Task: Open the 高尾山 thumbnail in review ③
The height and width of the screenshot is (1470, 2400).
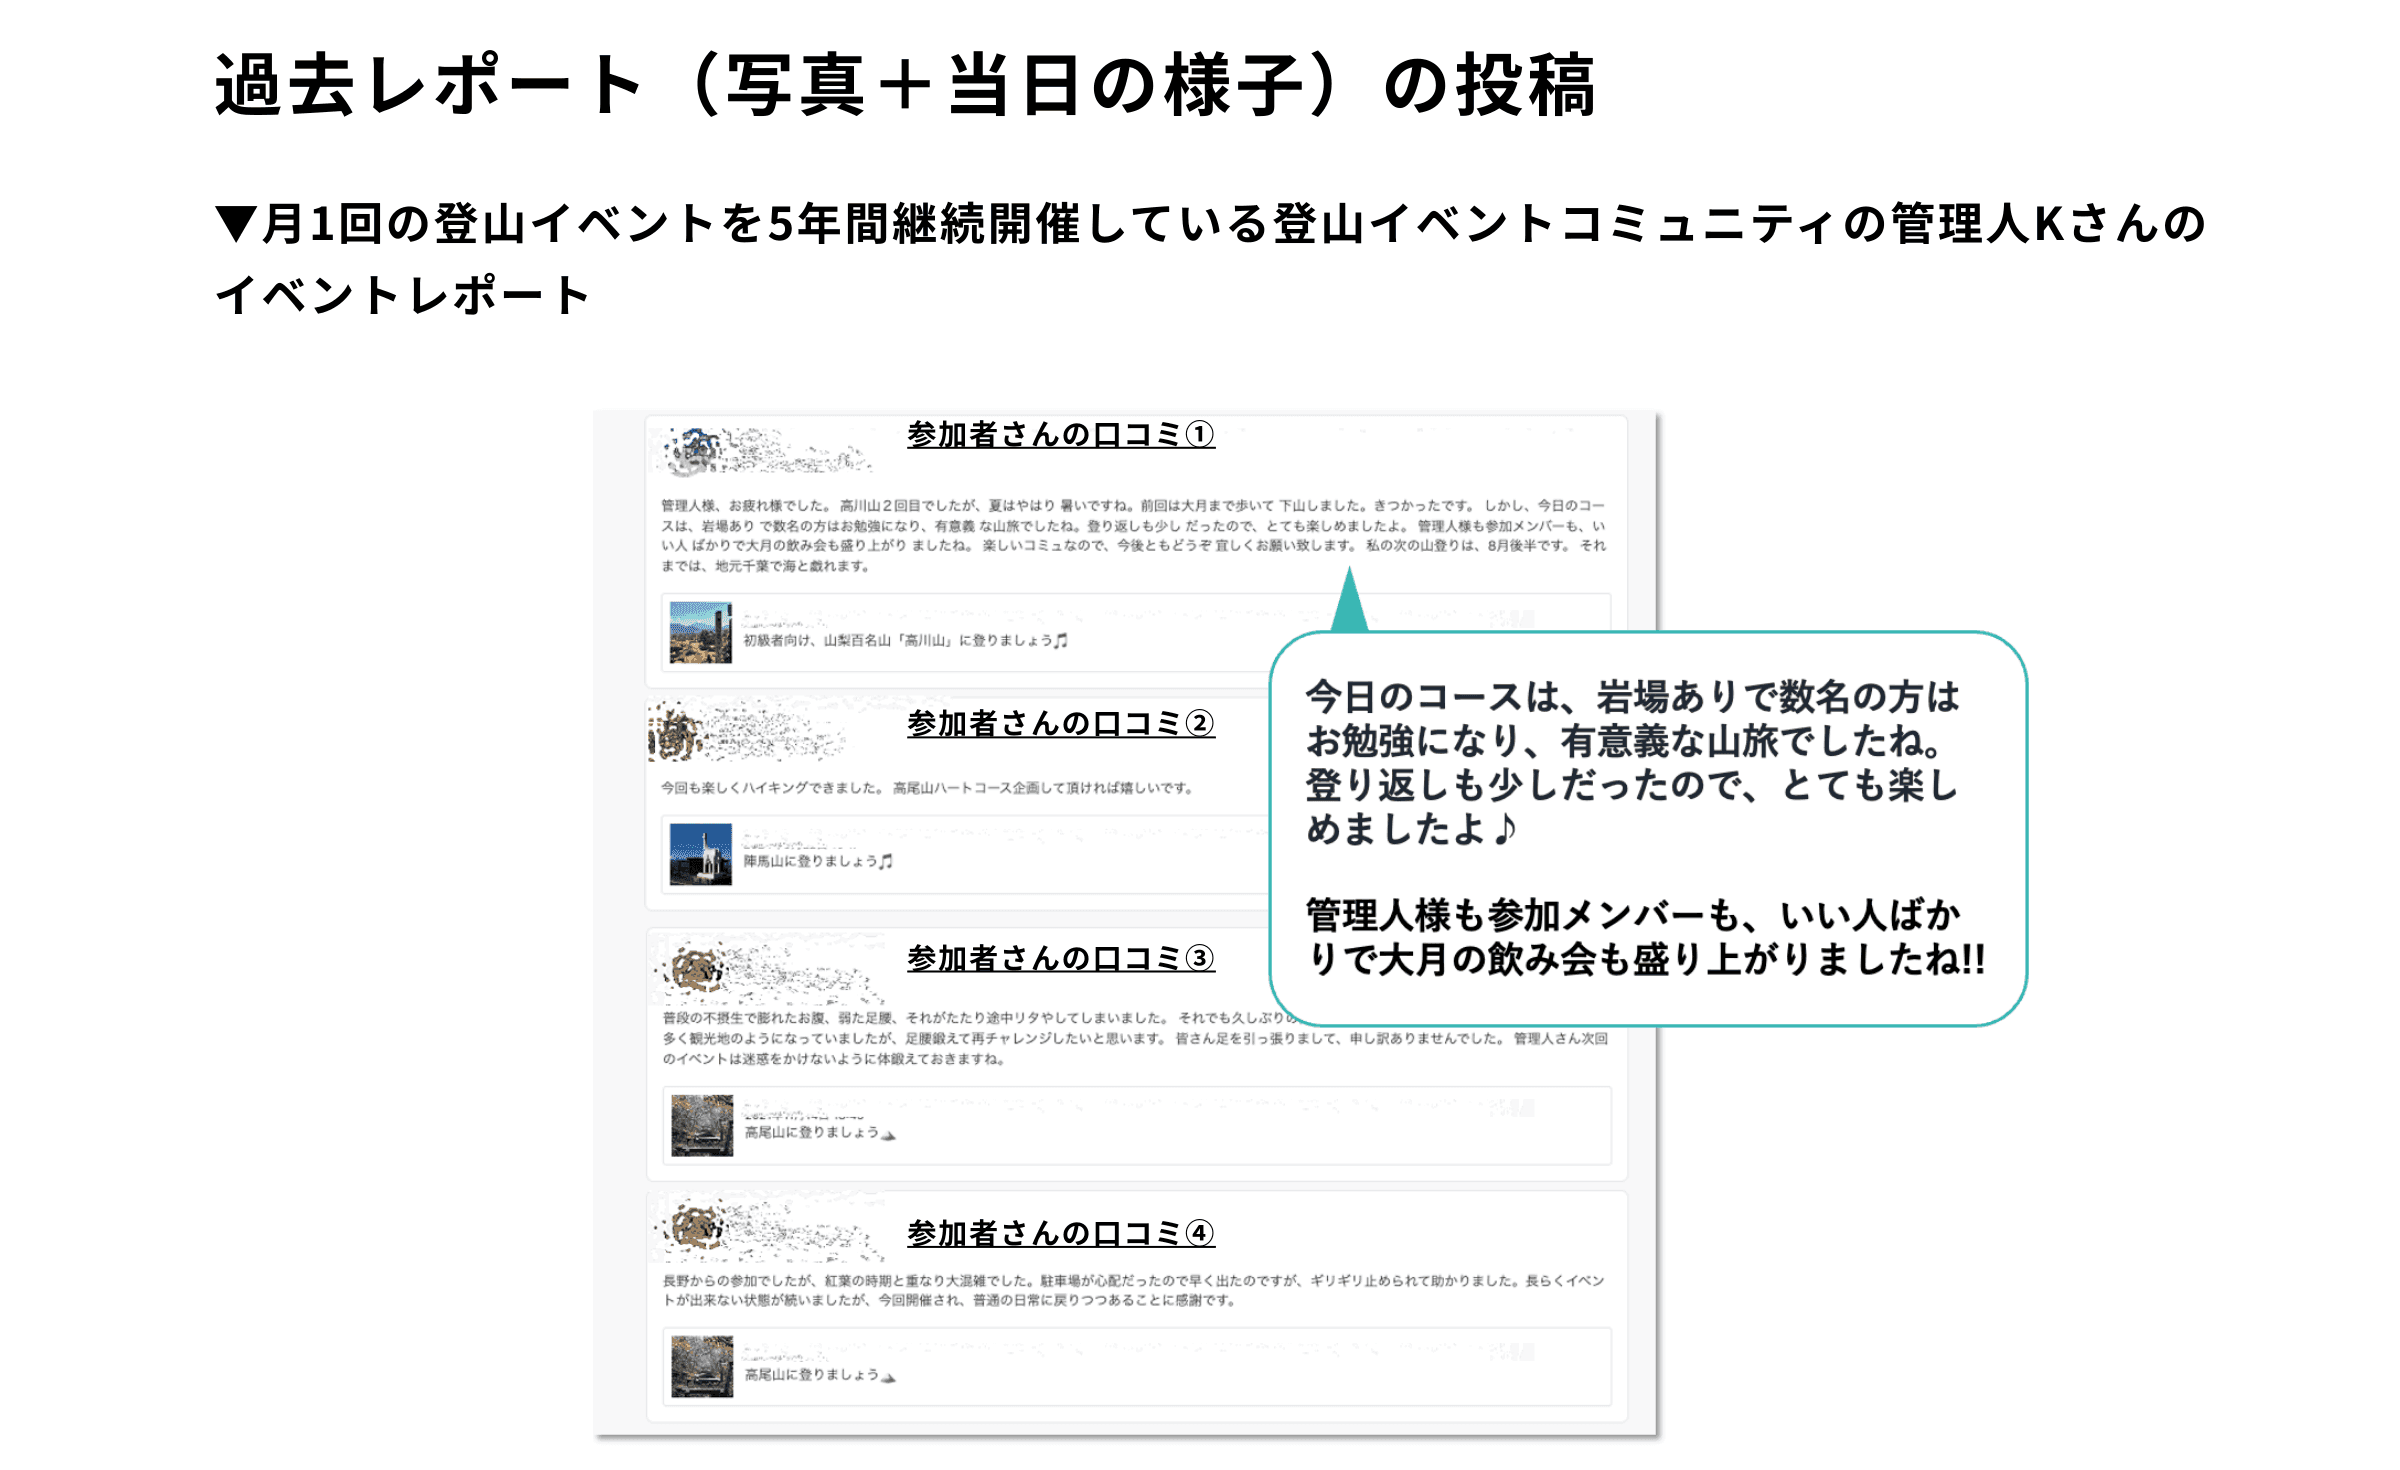Action: tap(702, 1125)
